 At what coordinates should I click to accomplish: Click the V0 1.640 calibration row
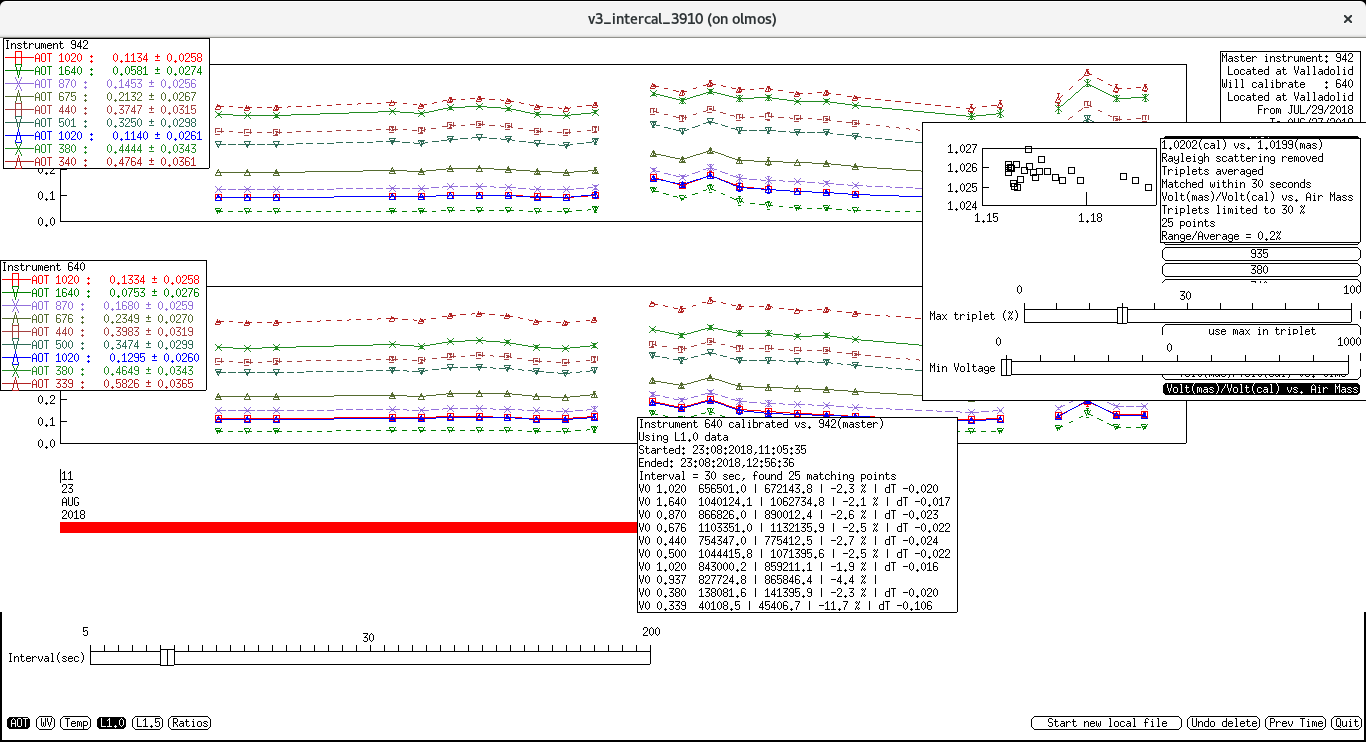794,502
